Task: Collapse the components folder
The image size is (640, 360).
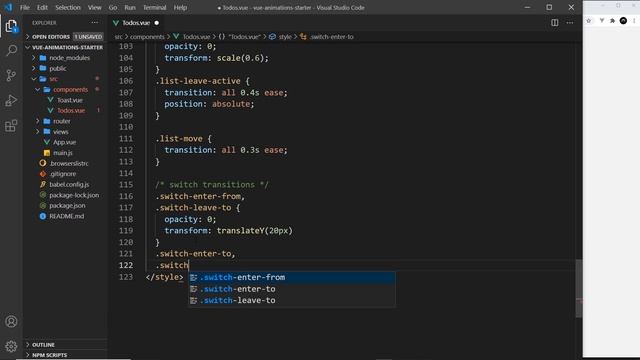Action: coord(65,89)
